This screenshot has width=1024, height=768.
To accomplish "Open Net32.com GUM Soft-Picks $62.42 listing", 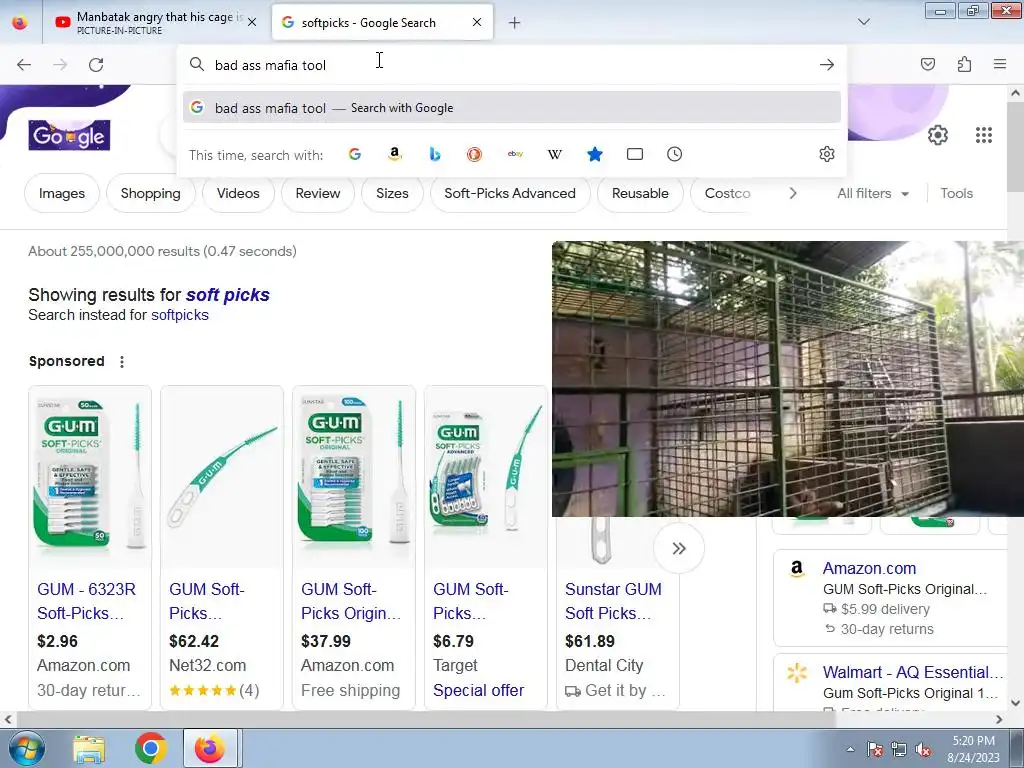I will (206, 601).
